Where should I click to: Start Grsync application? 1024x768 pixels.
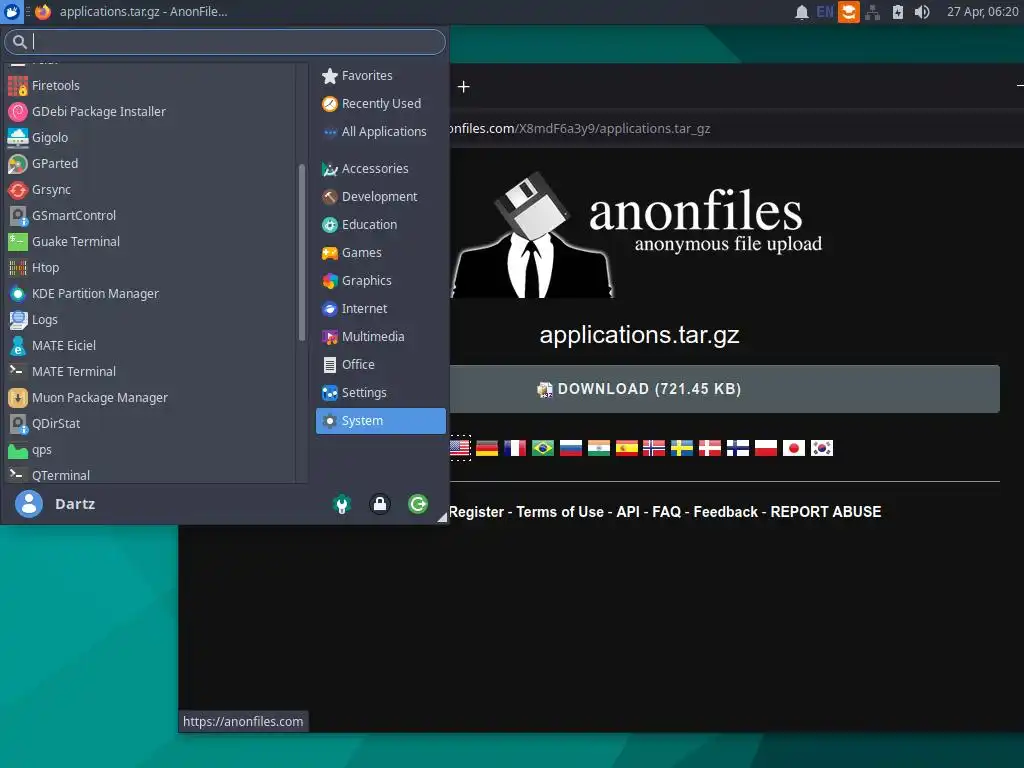coord(150,190)
